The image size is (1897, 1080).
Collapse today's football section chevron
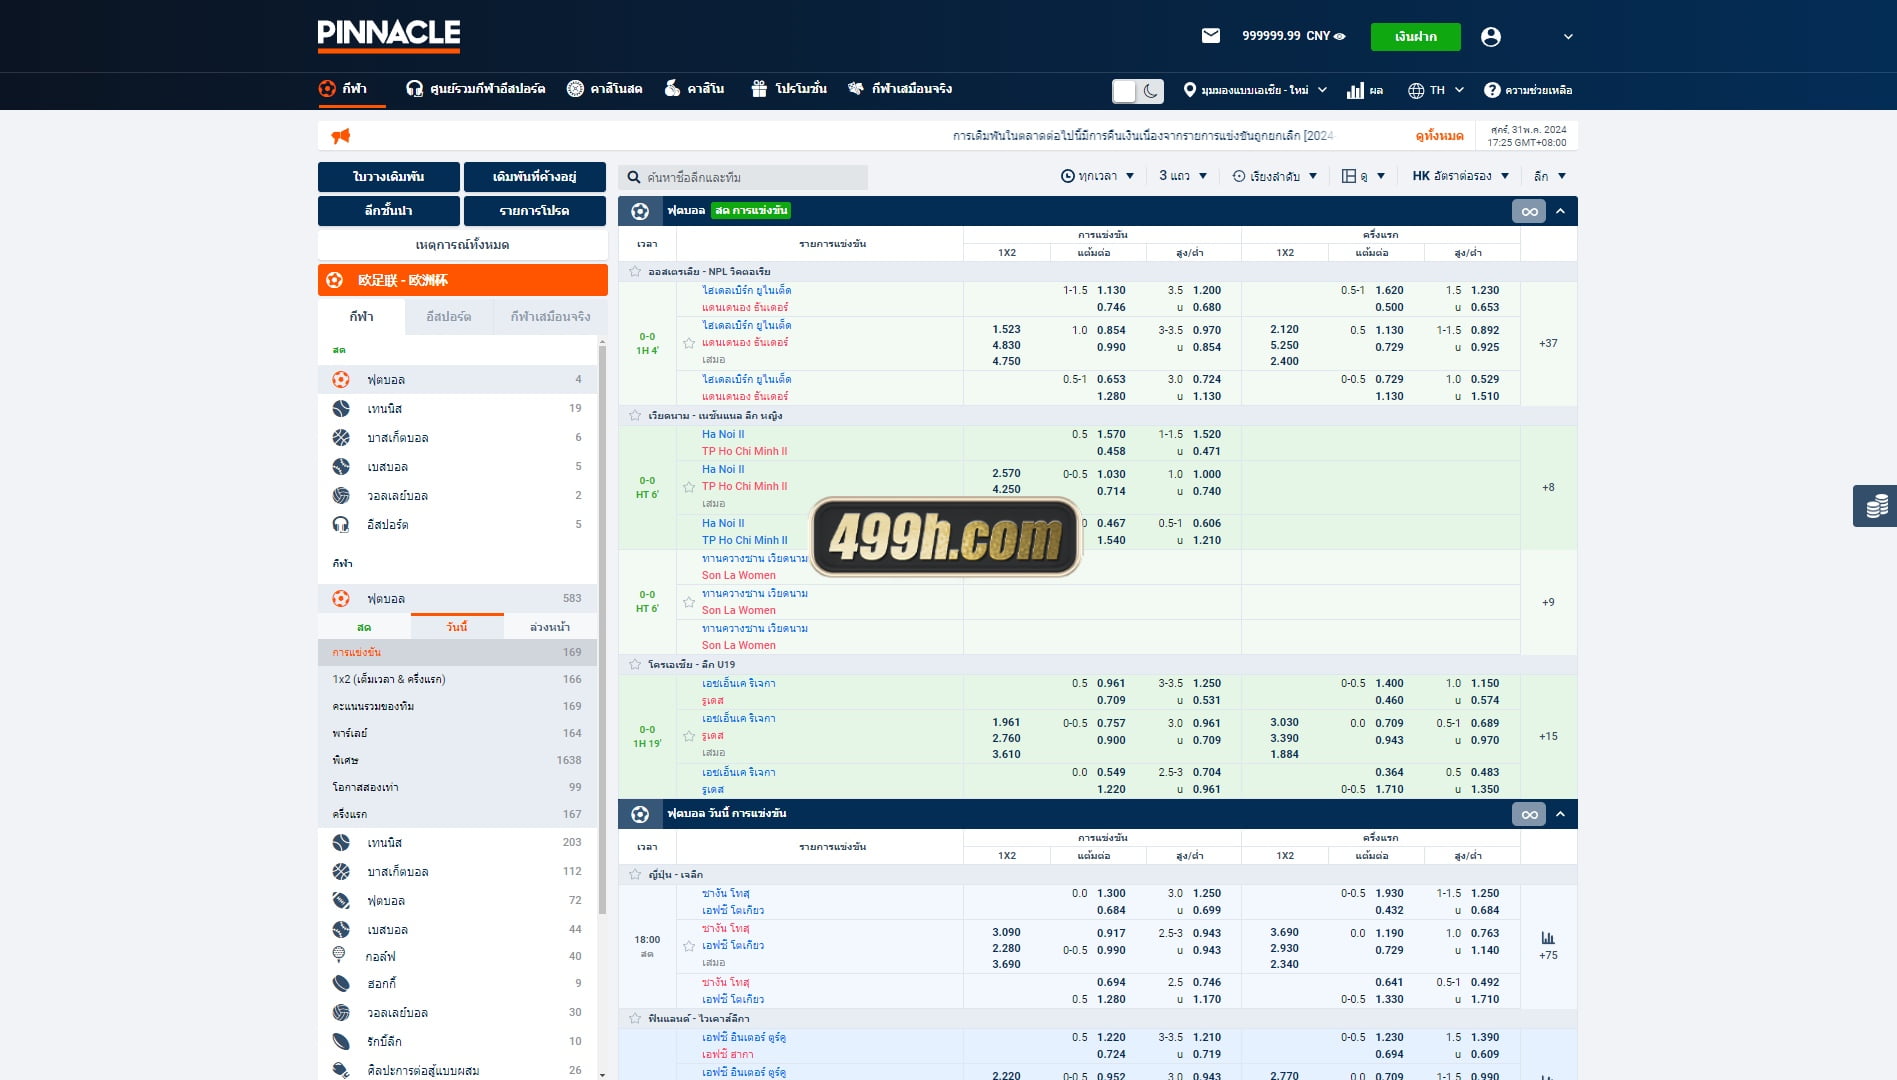coord(1560,814)
